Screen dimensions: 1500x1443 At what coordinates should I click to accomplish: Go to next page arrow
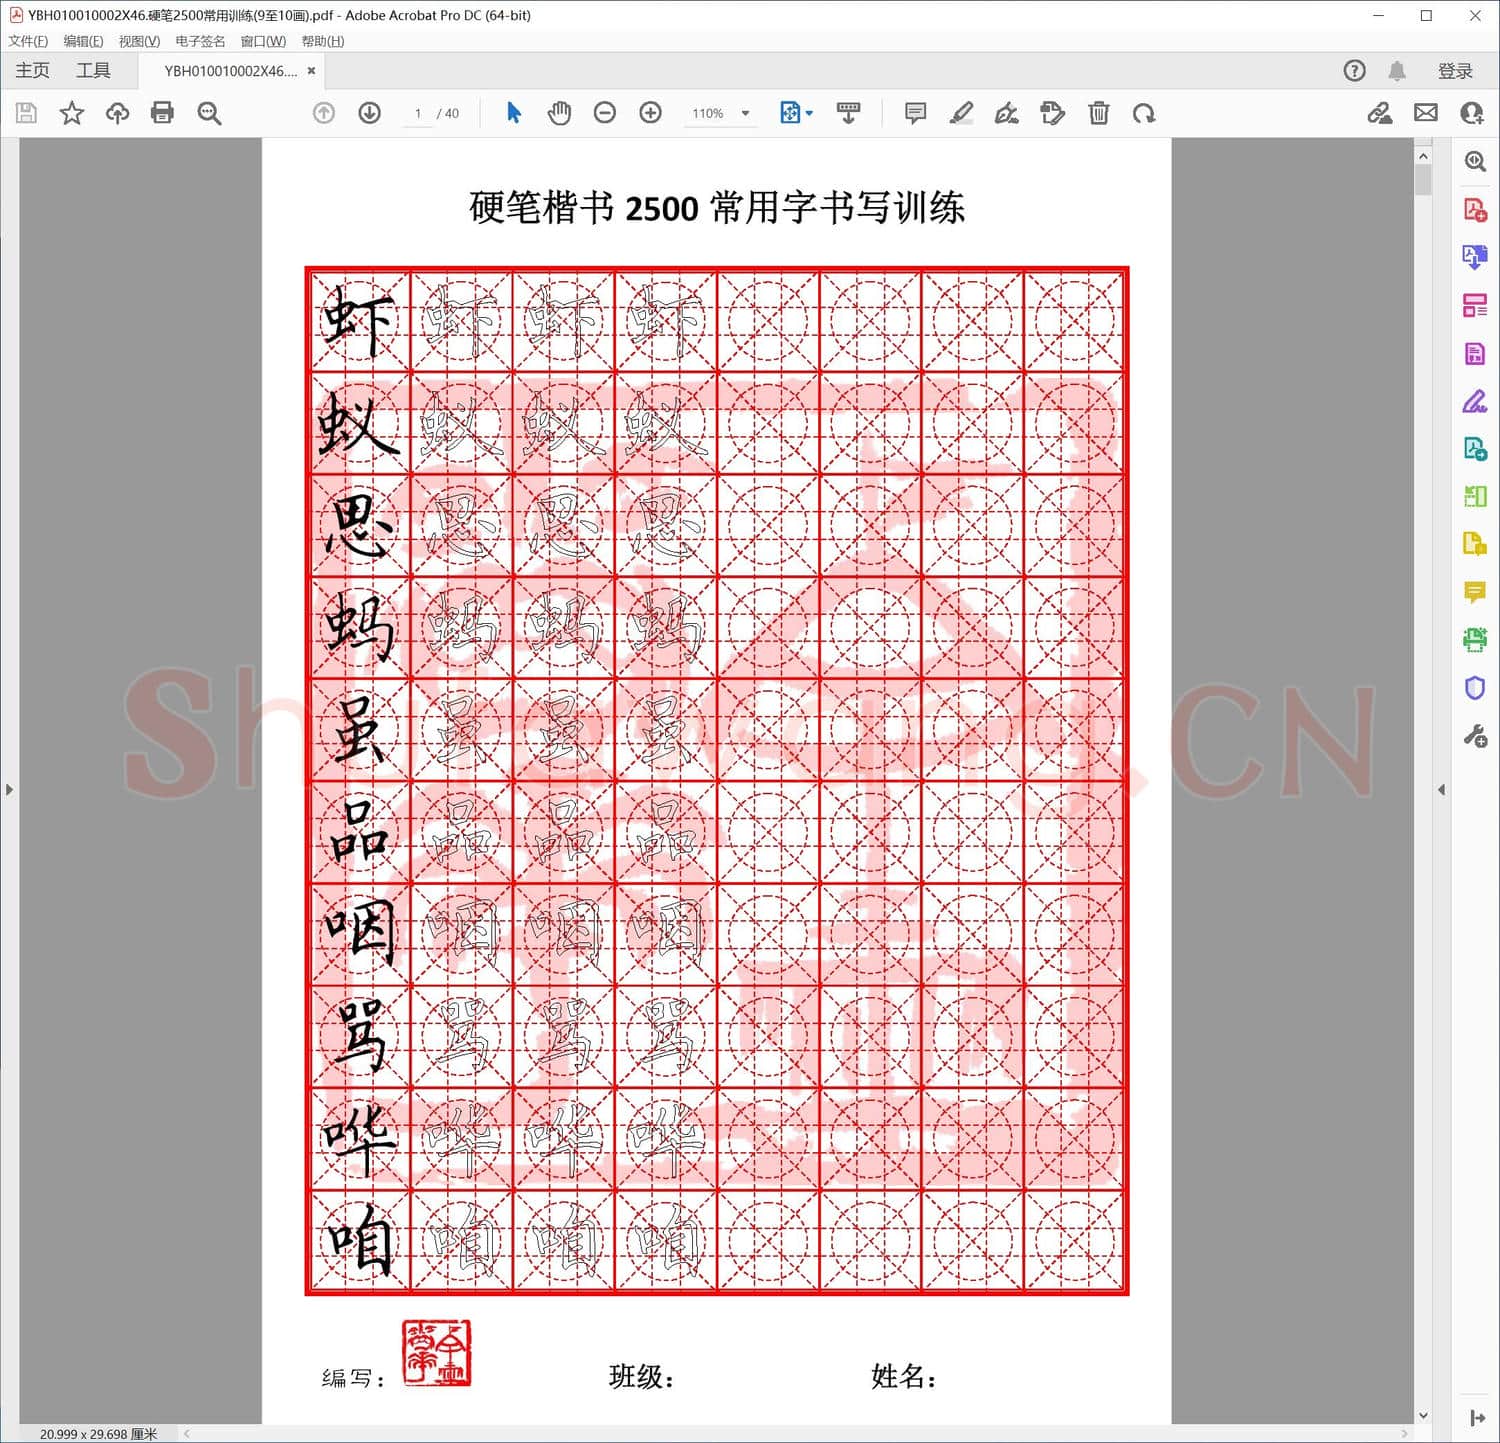370,113
